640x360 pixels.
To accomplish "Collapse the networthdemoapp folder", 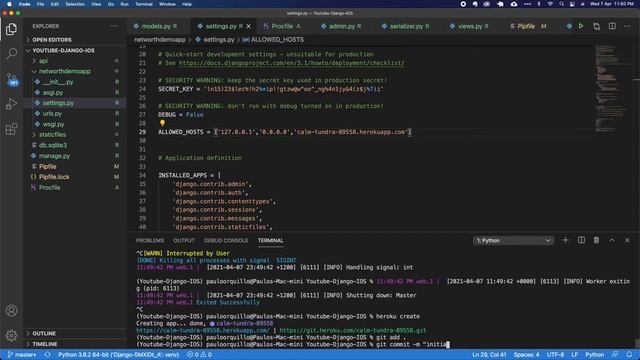I will 64,71.
